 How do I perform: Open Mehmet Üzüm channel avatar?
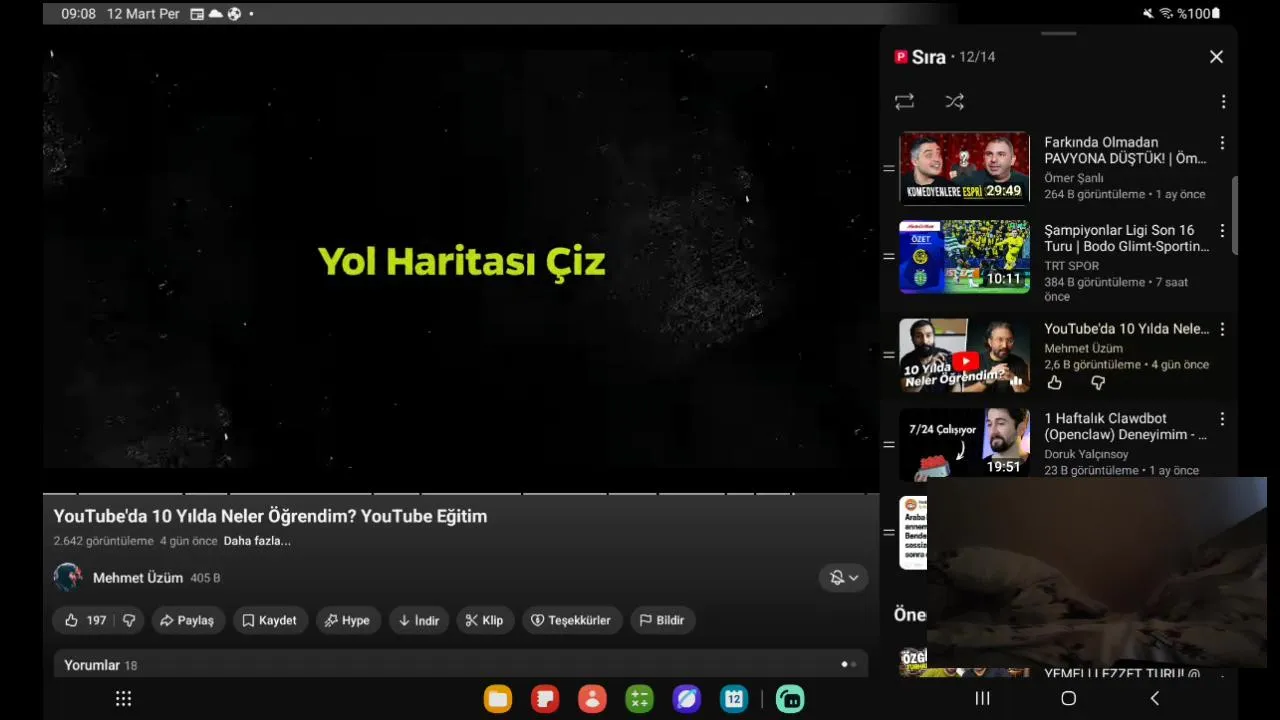(x=68, y=577)
